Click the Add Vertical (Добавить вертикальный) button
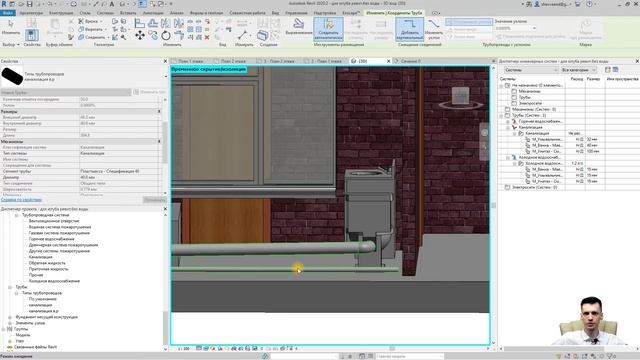This screenshot has width=640, height=360. [x=409, y=29]
